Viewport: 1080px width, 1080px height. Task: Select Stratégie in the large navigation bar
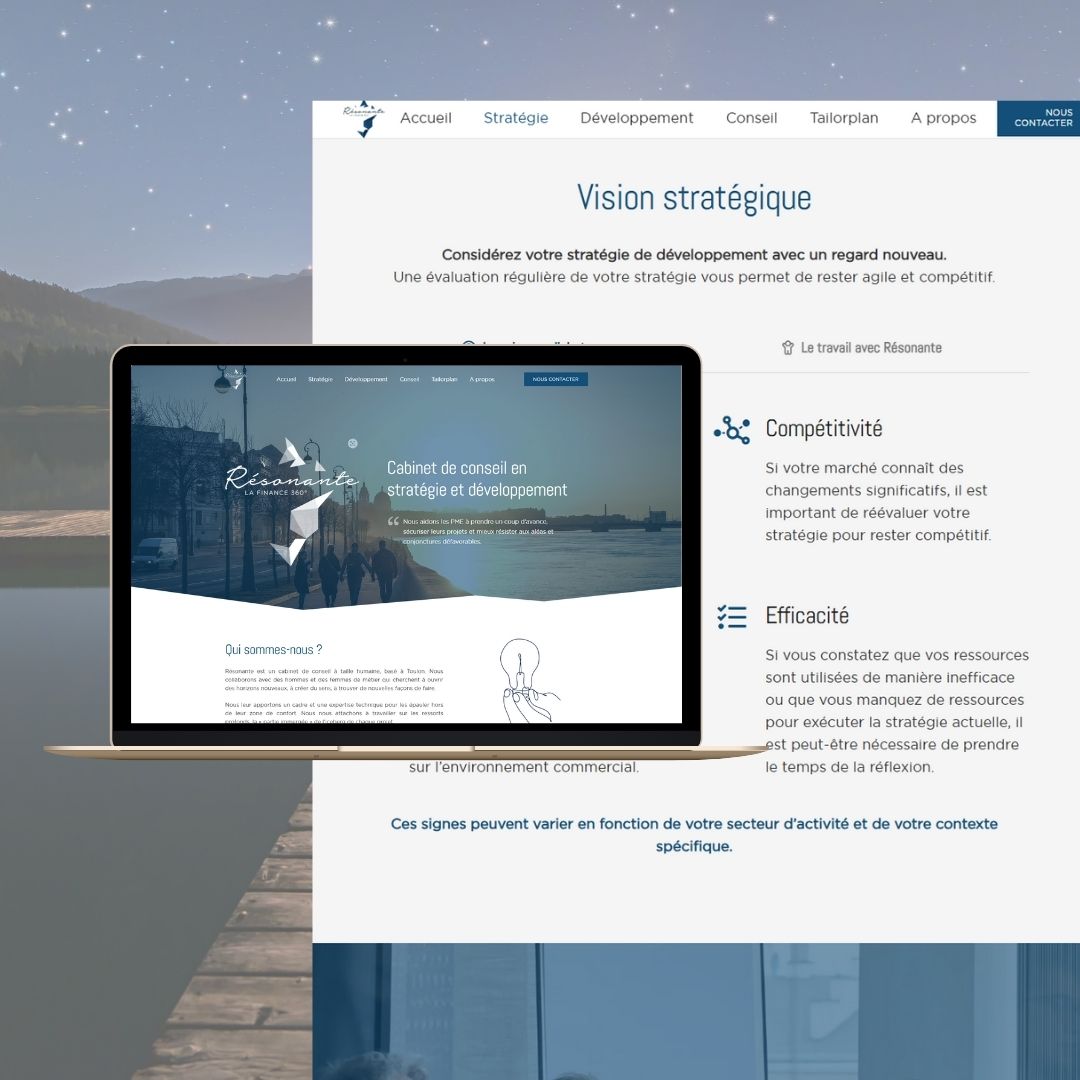516,118
